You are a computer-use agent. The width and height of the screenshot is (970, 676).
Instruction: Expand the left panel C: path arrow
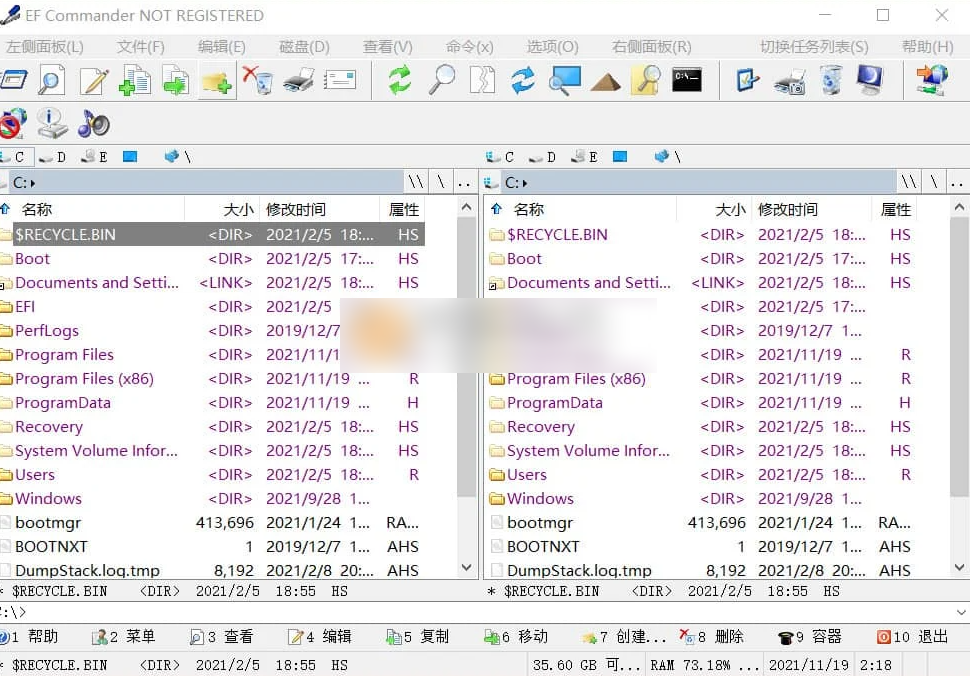(33, 183)
